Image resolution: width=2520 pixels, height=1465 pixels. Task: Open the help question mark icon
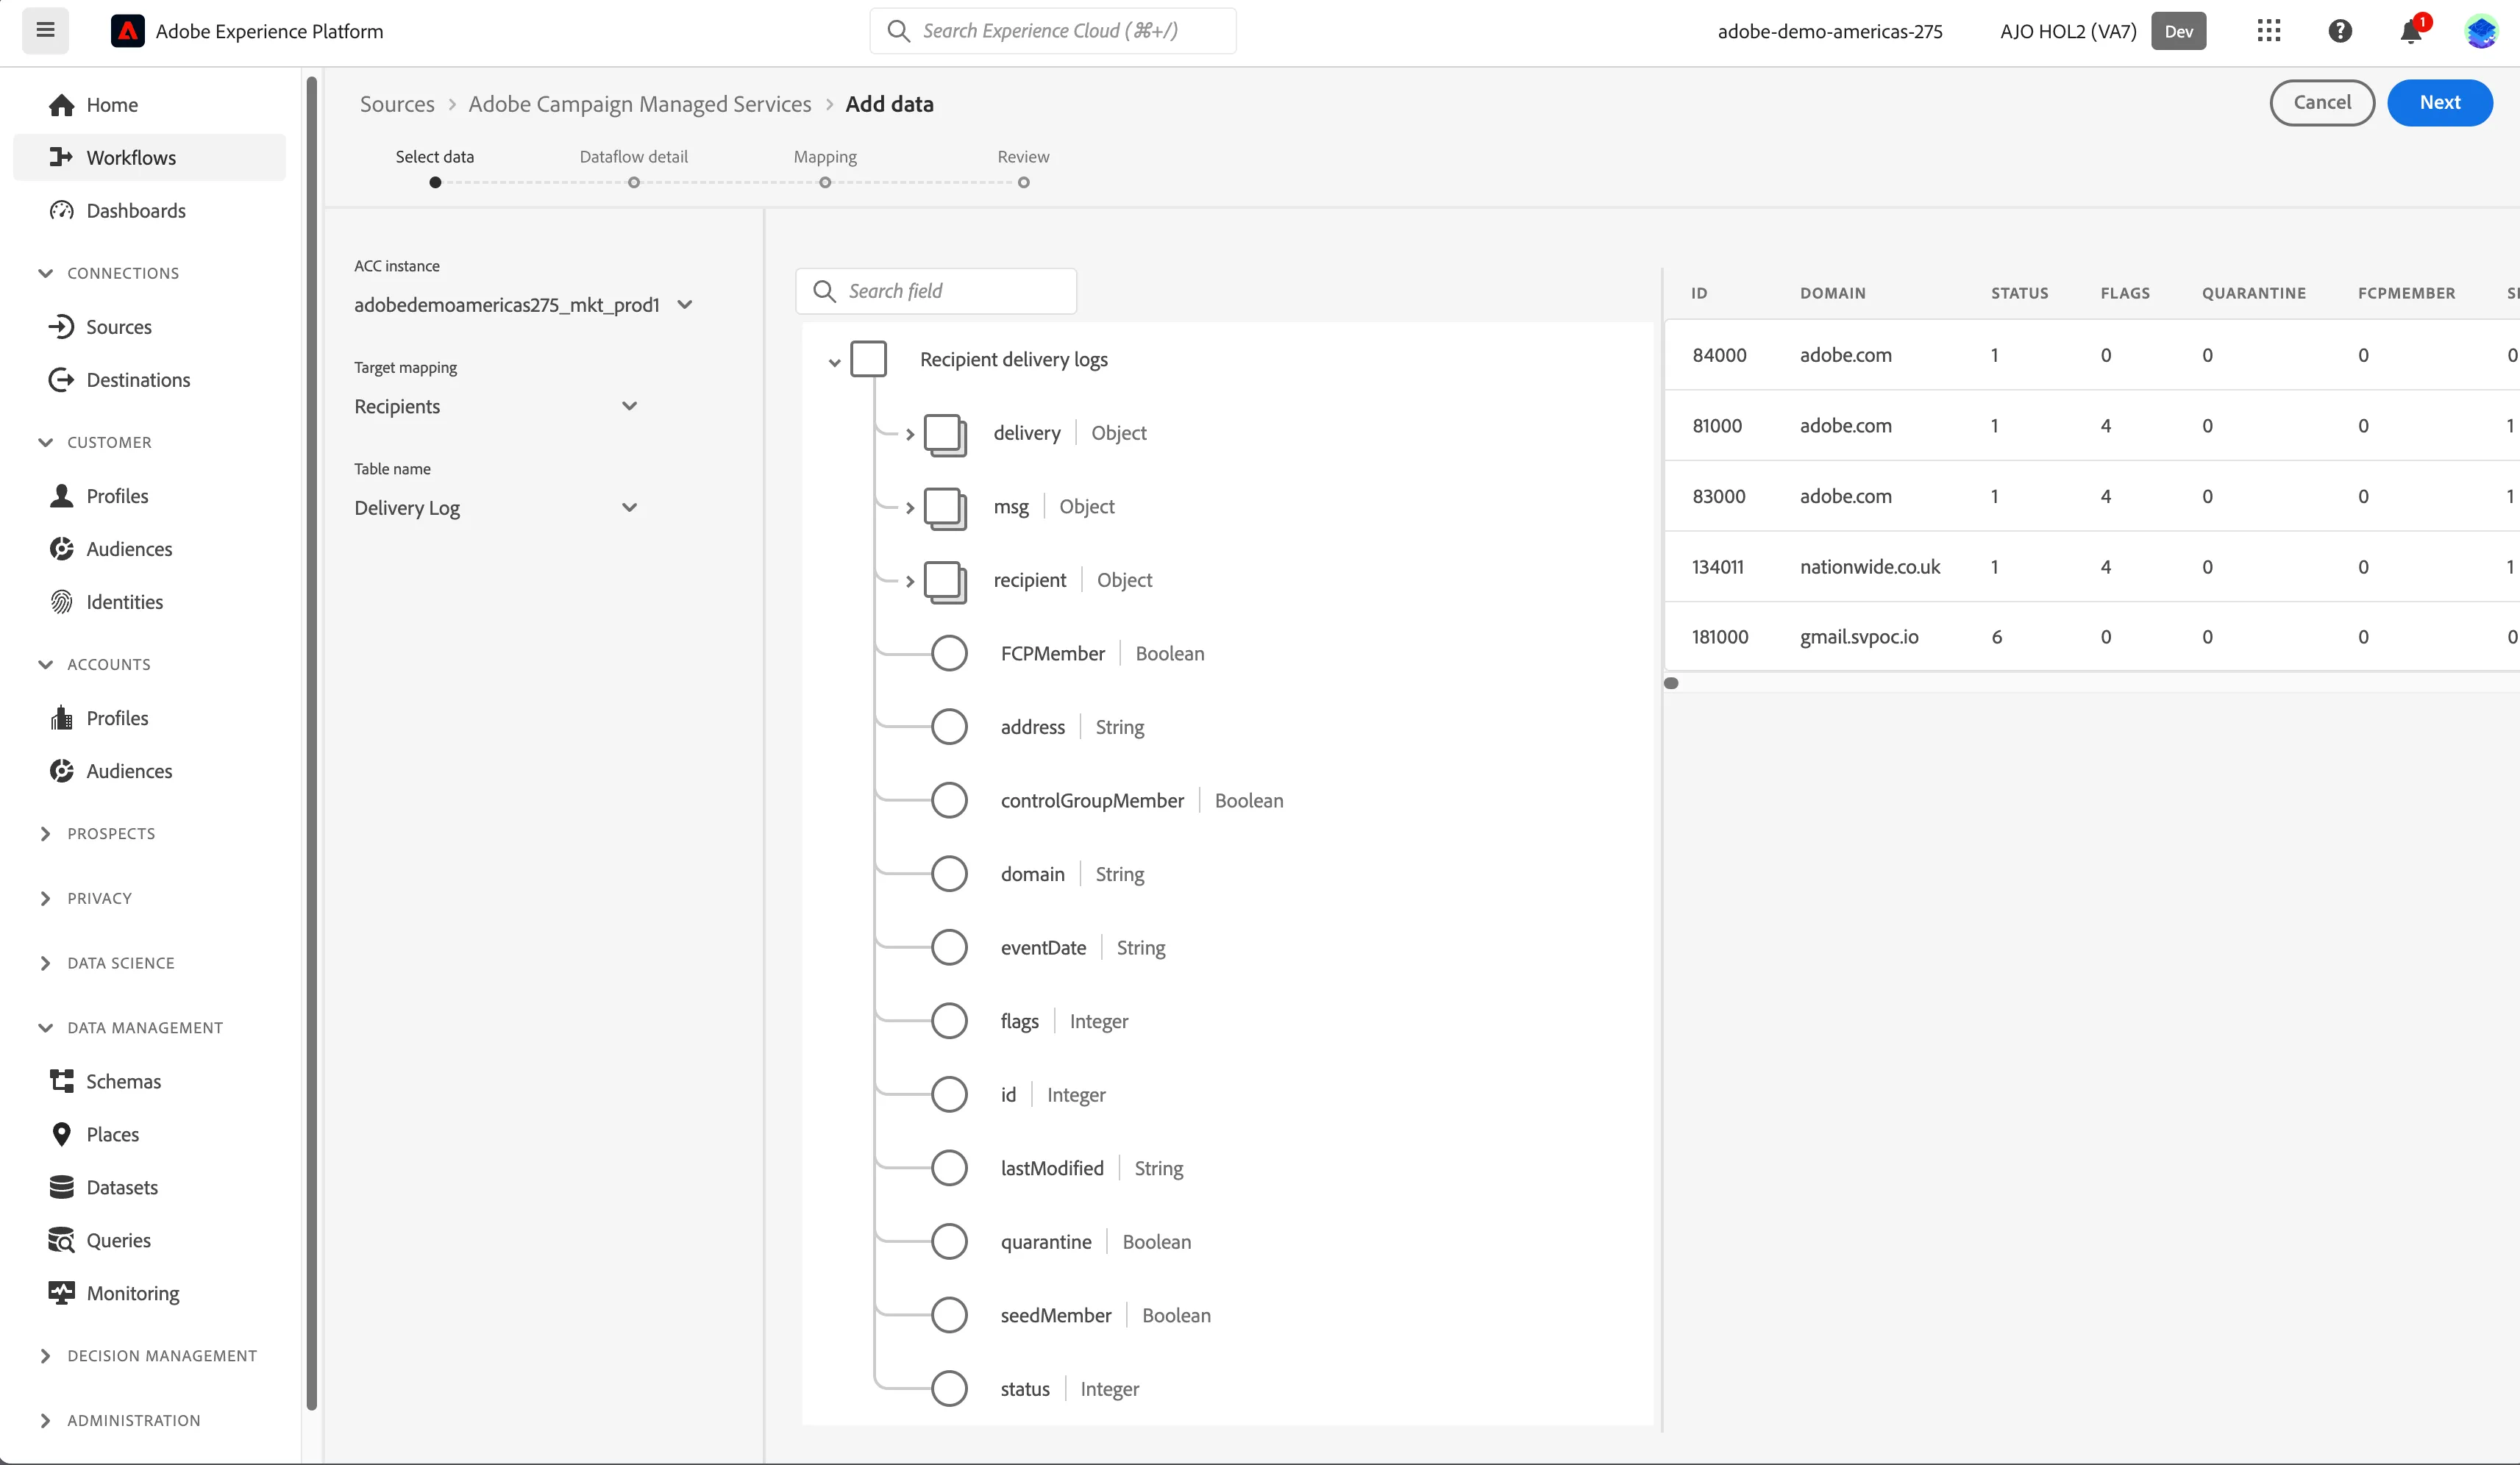[x=2340, y=31]
